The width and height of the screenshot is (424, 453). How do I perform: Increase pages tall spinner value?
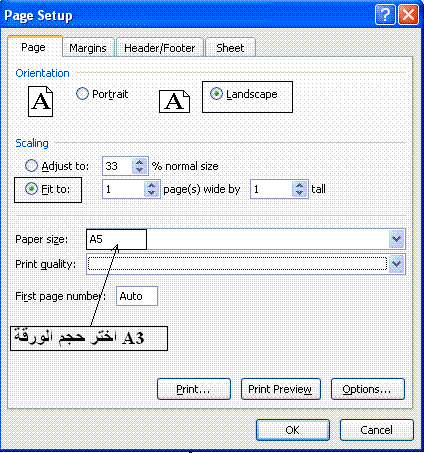point(300,185)
